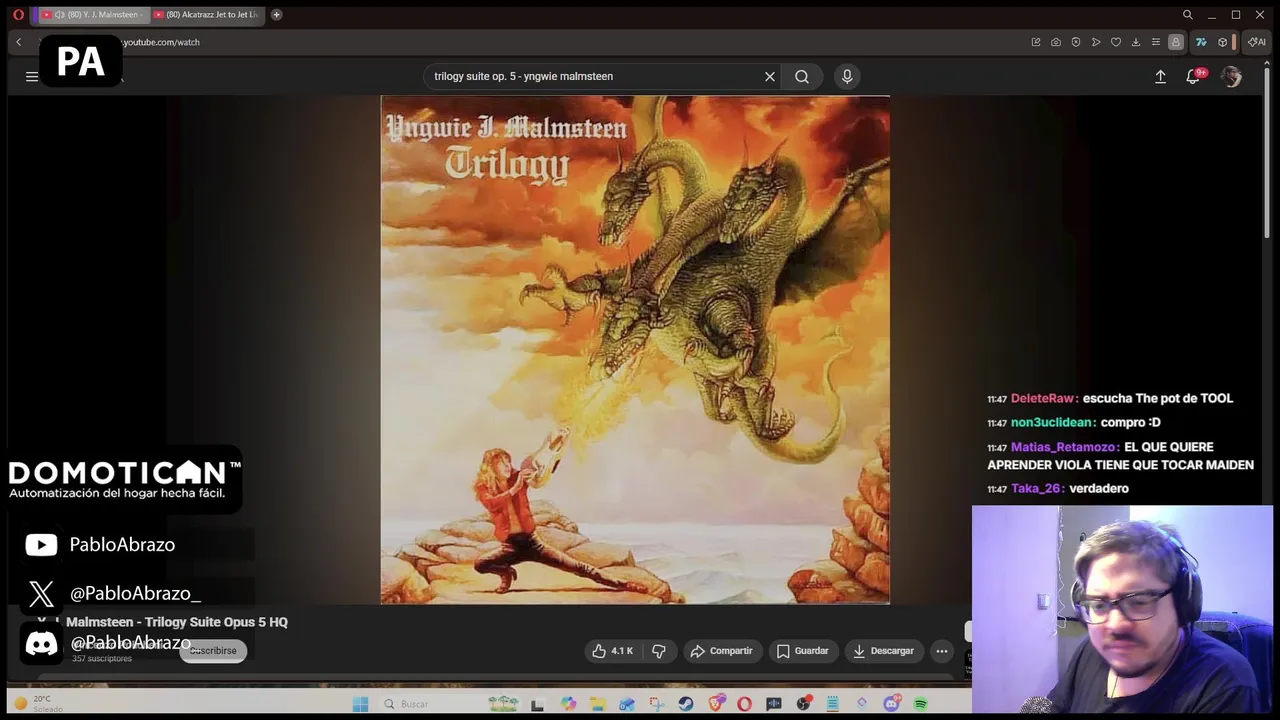
Task: Open Opera from the taskbar
Action: point(744,704)
